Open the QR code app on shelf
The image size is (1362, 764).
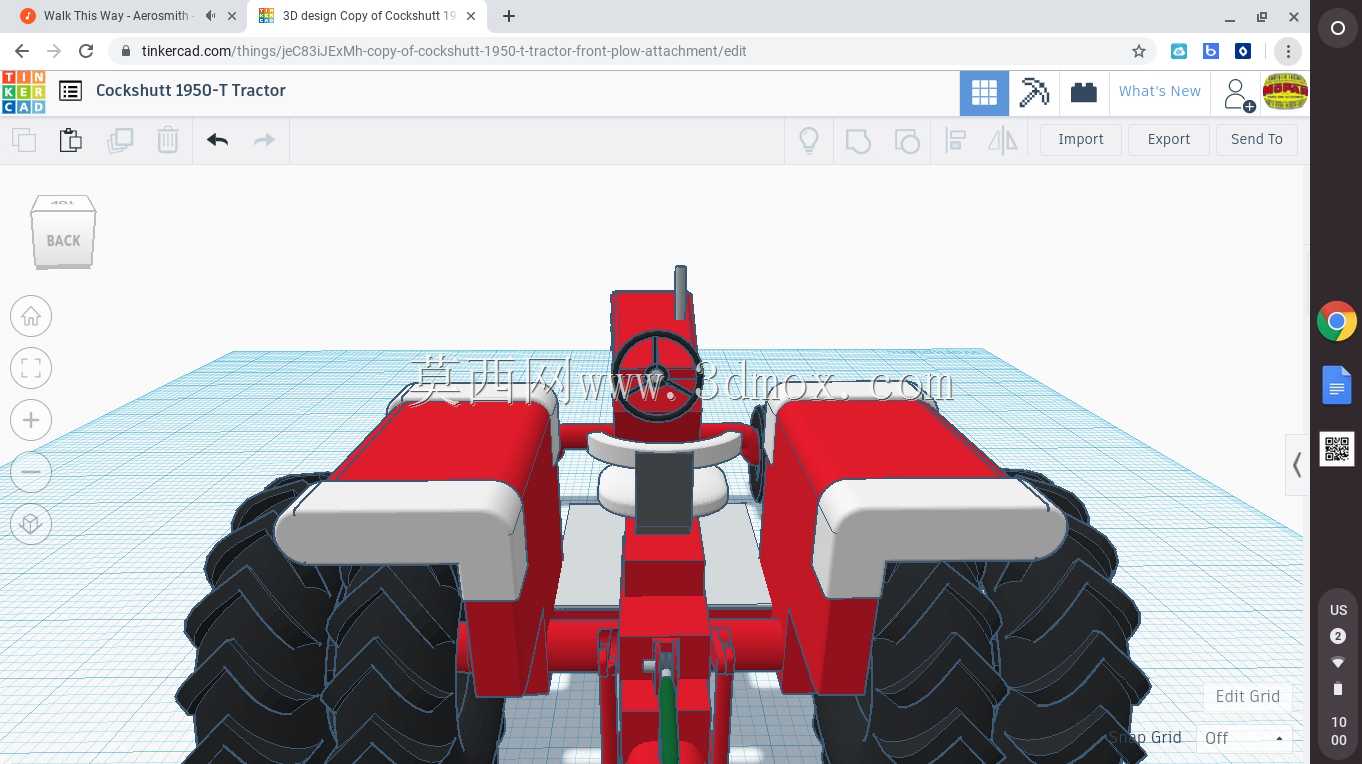(1337, 449)
